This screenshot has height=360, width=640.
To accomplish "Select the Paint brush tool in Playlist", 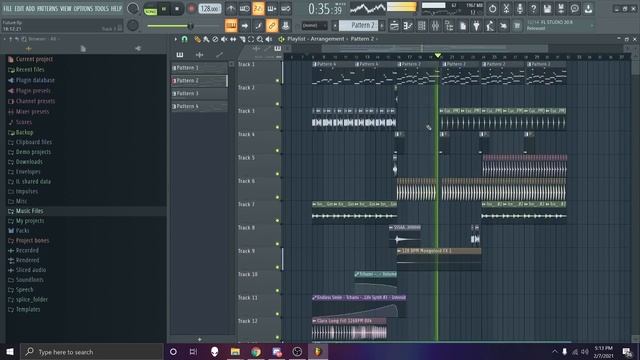I will point(206,39).
